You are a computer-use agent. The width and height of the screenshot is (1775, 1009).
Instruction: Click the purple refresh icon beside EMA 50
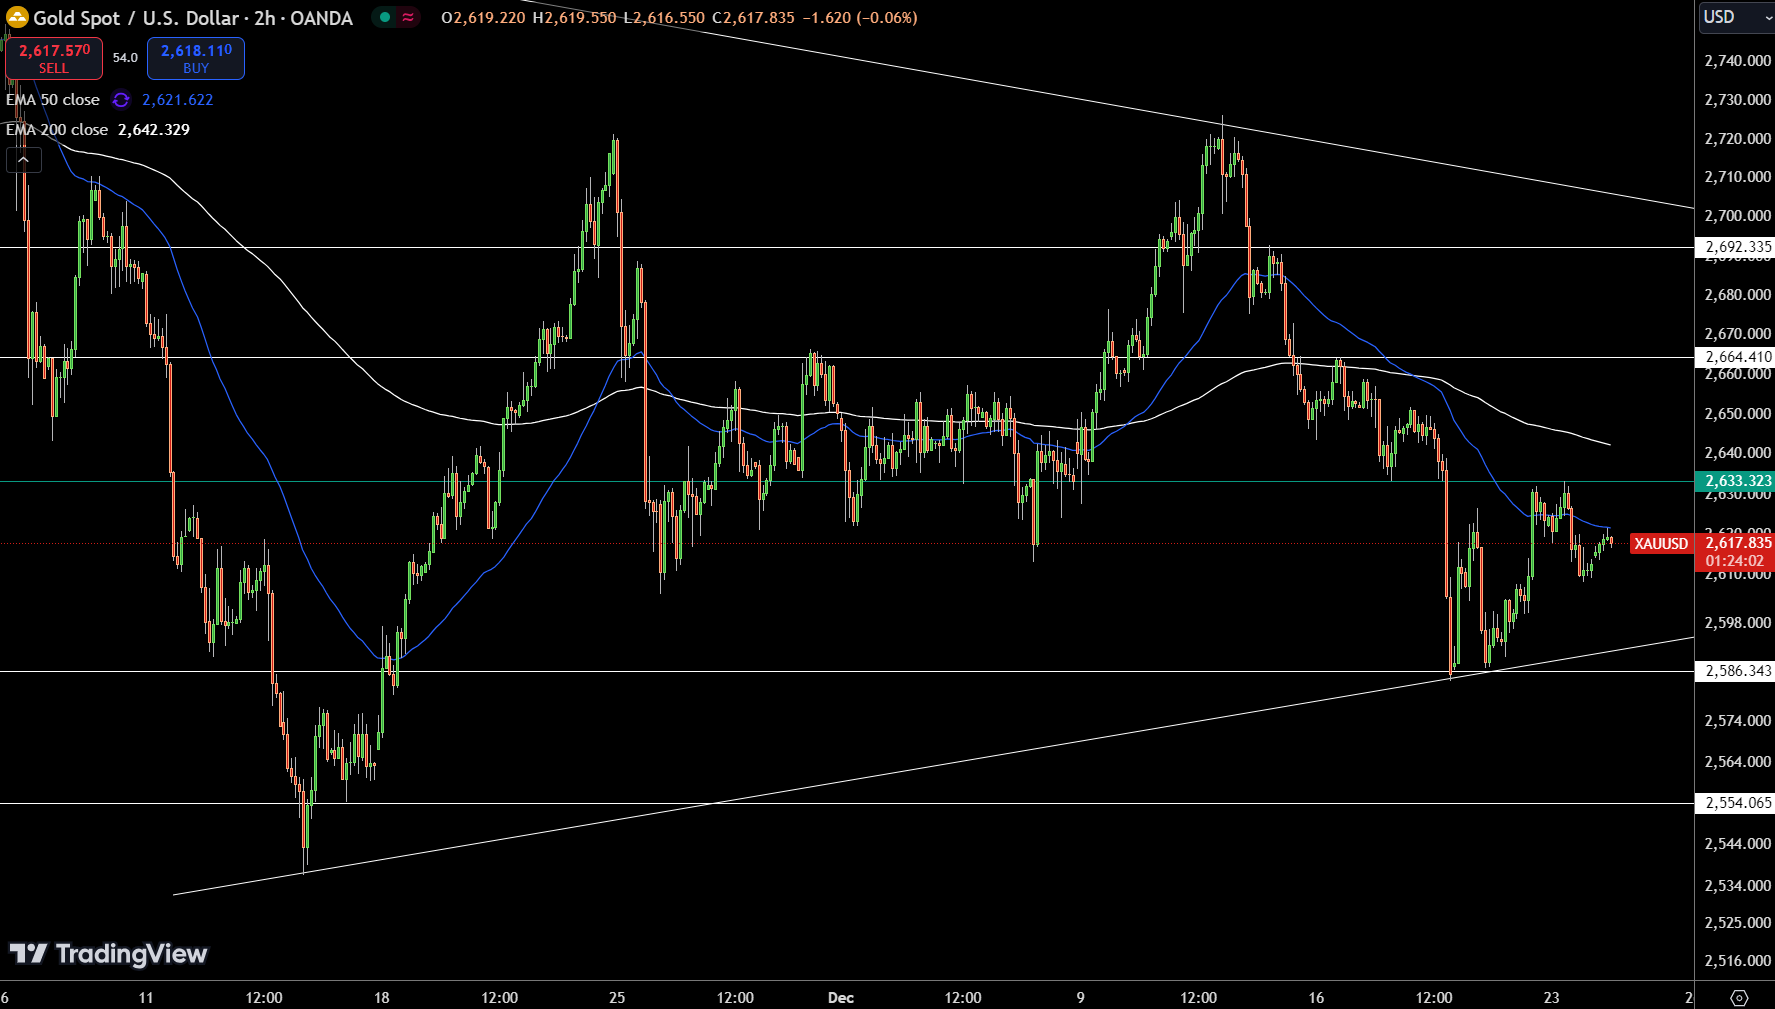point(121,100)
